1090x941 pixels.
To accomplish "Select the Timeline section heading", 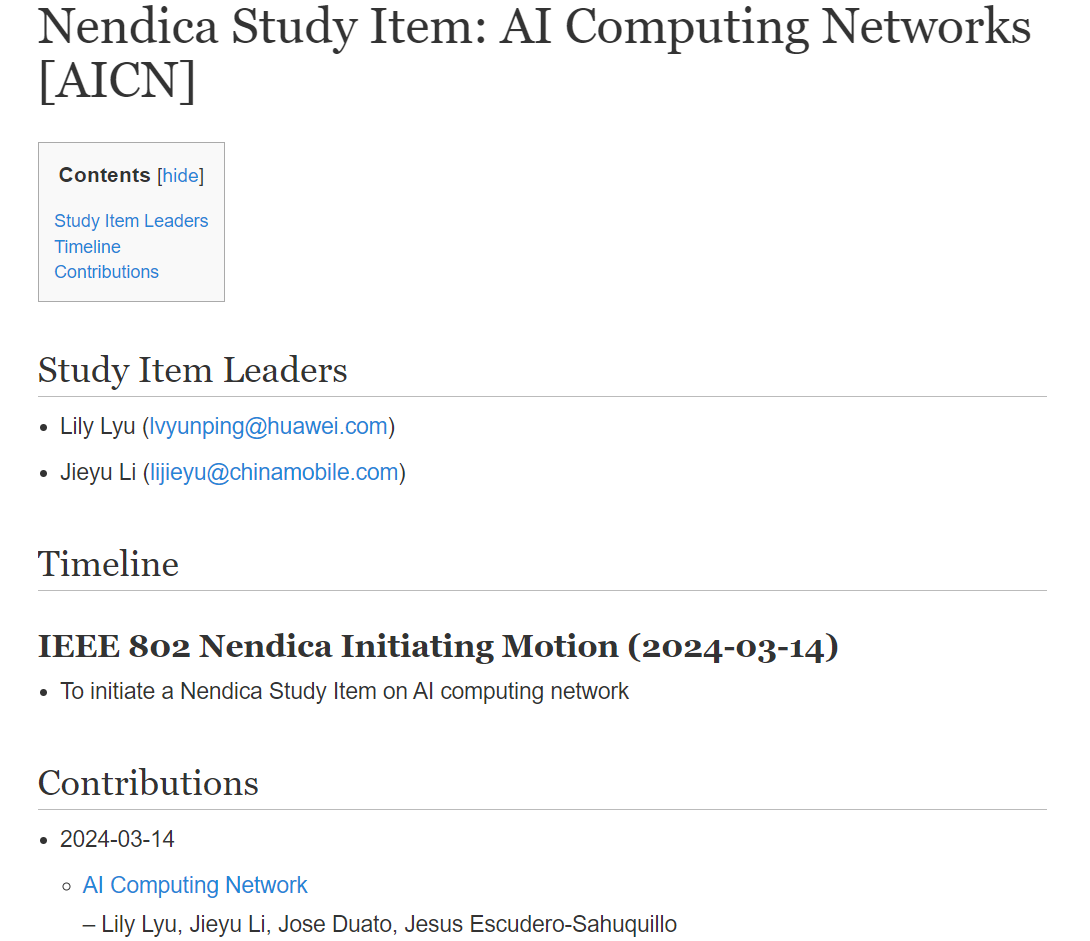I will click(108, 564).
